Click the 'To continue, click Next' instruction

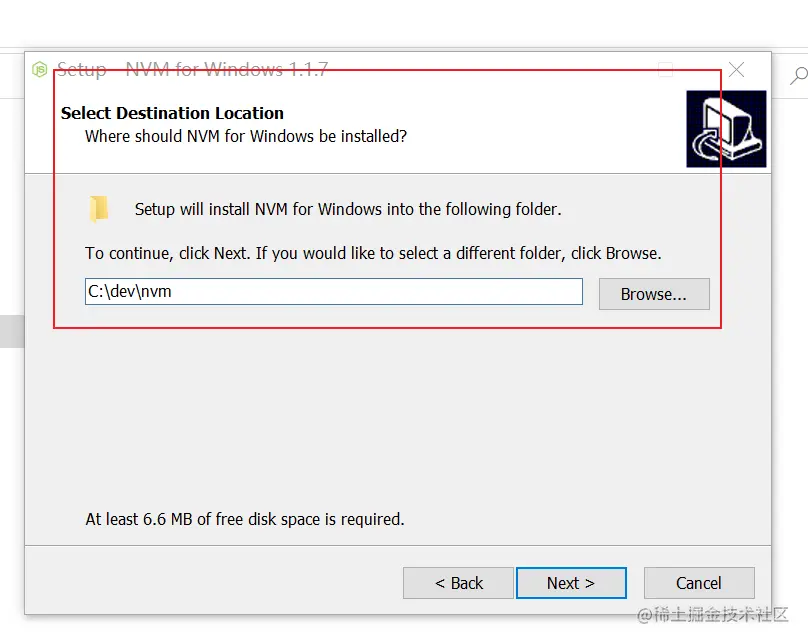373,253
